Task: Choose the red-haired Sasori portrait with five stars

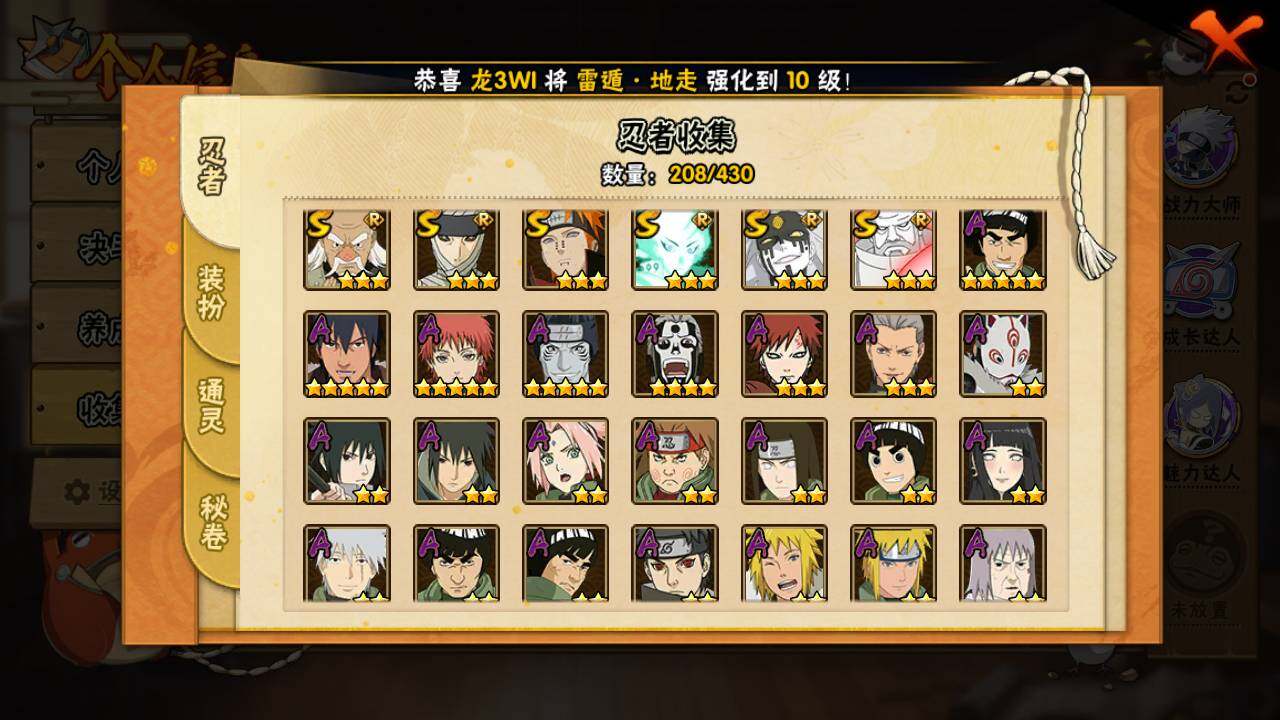Action: click(457, 354)
